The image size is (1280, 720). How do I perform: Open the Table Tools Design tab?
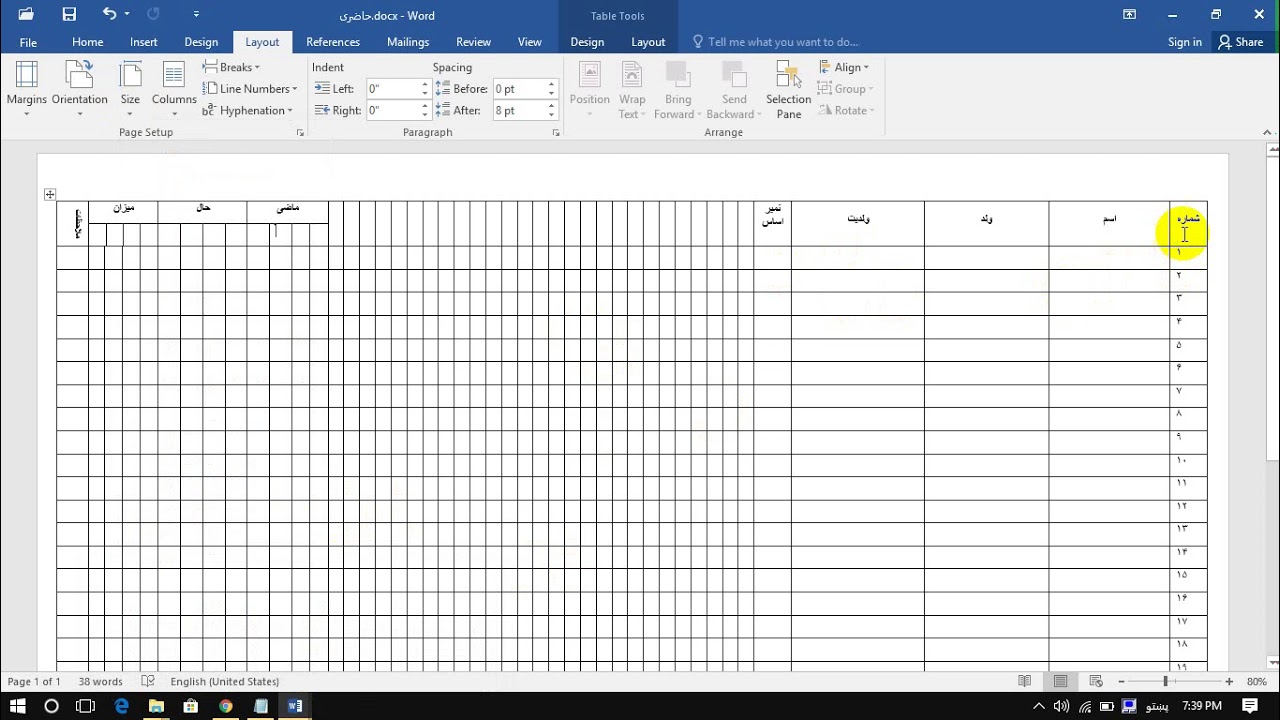[587, 42]
